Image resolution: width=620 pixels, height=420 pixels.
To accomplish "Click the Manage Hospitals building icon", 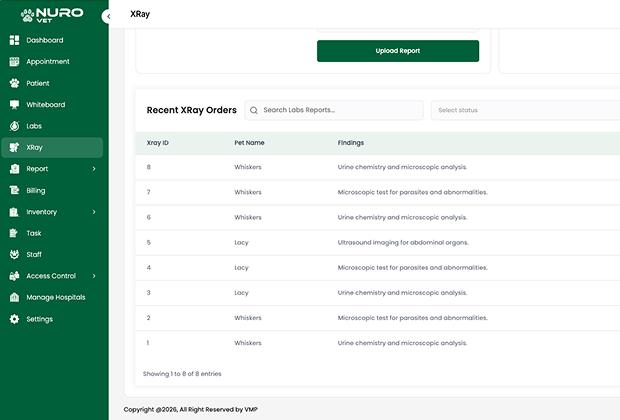I will pyautogui.click(x=14, y=297).
